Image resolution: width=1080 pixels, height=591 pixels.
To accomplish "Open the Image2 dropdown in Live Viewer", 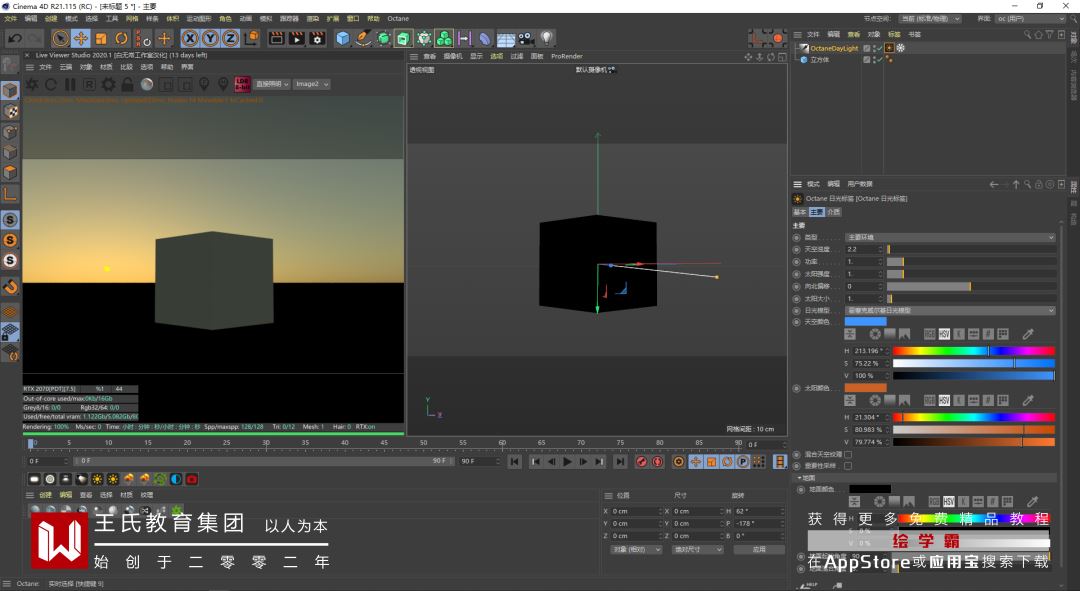I will tap(311, 84).
